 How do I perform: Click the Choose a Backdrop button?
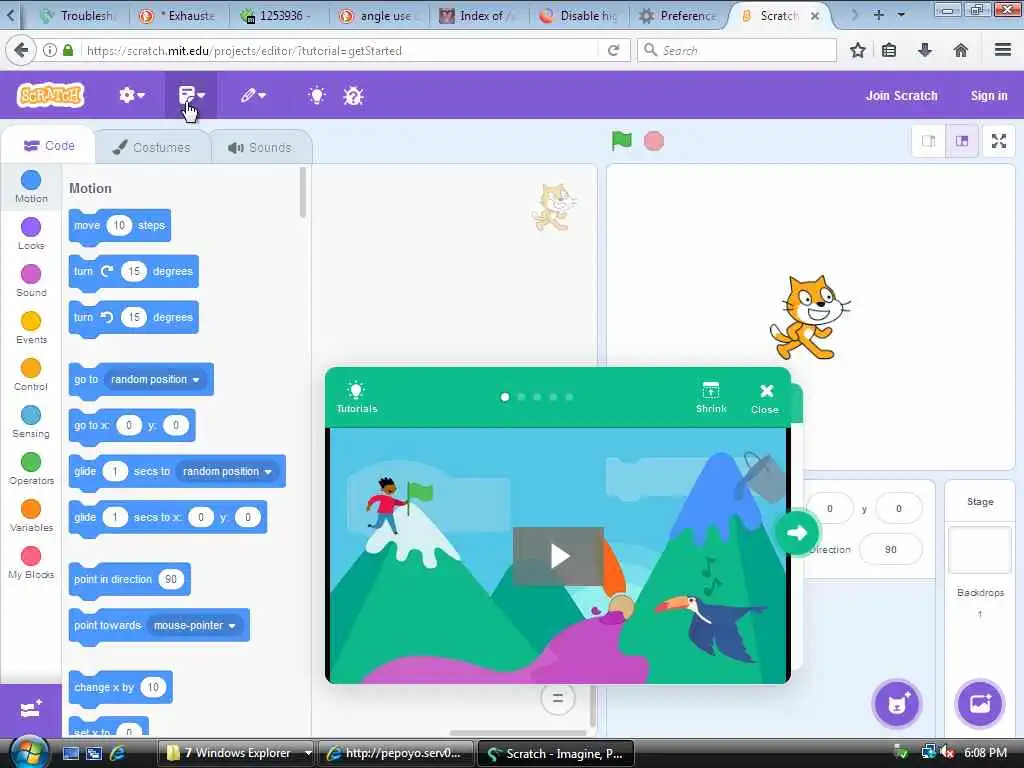979,704
